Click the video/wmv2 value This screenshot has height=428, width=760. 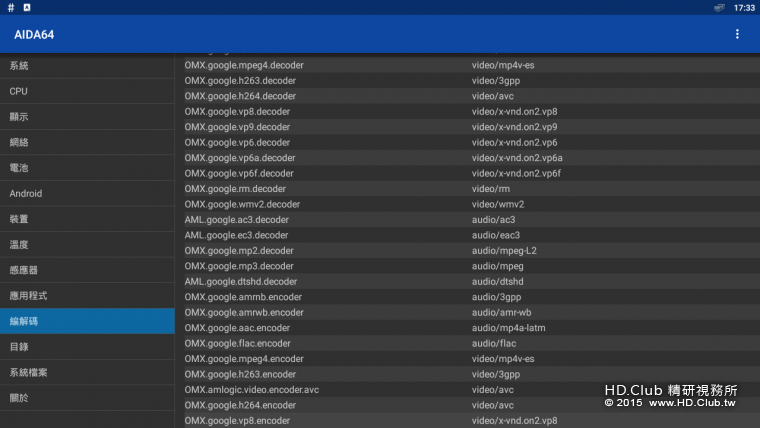point(498,204)
